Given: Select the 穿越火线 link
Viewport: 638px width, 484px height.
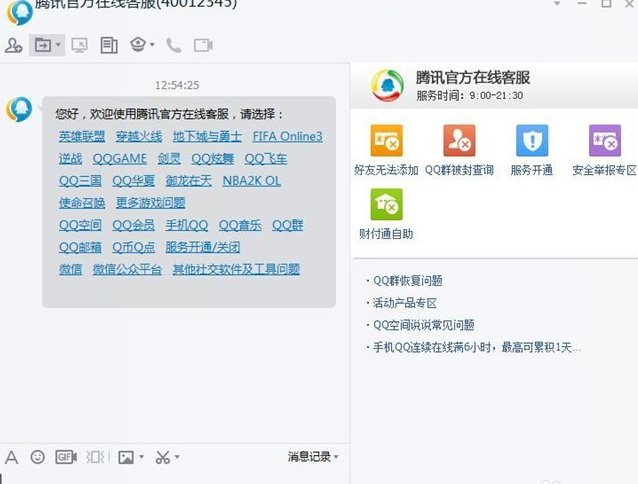Looking at the screenshot, I should point(139,136).
